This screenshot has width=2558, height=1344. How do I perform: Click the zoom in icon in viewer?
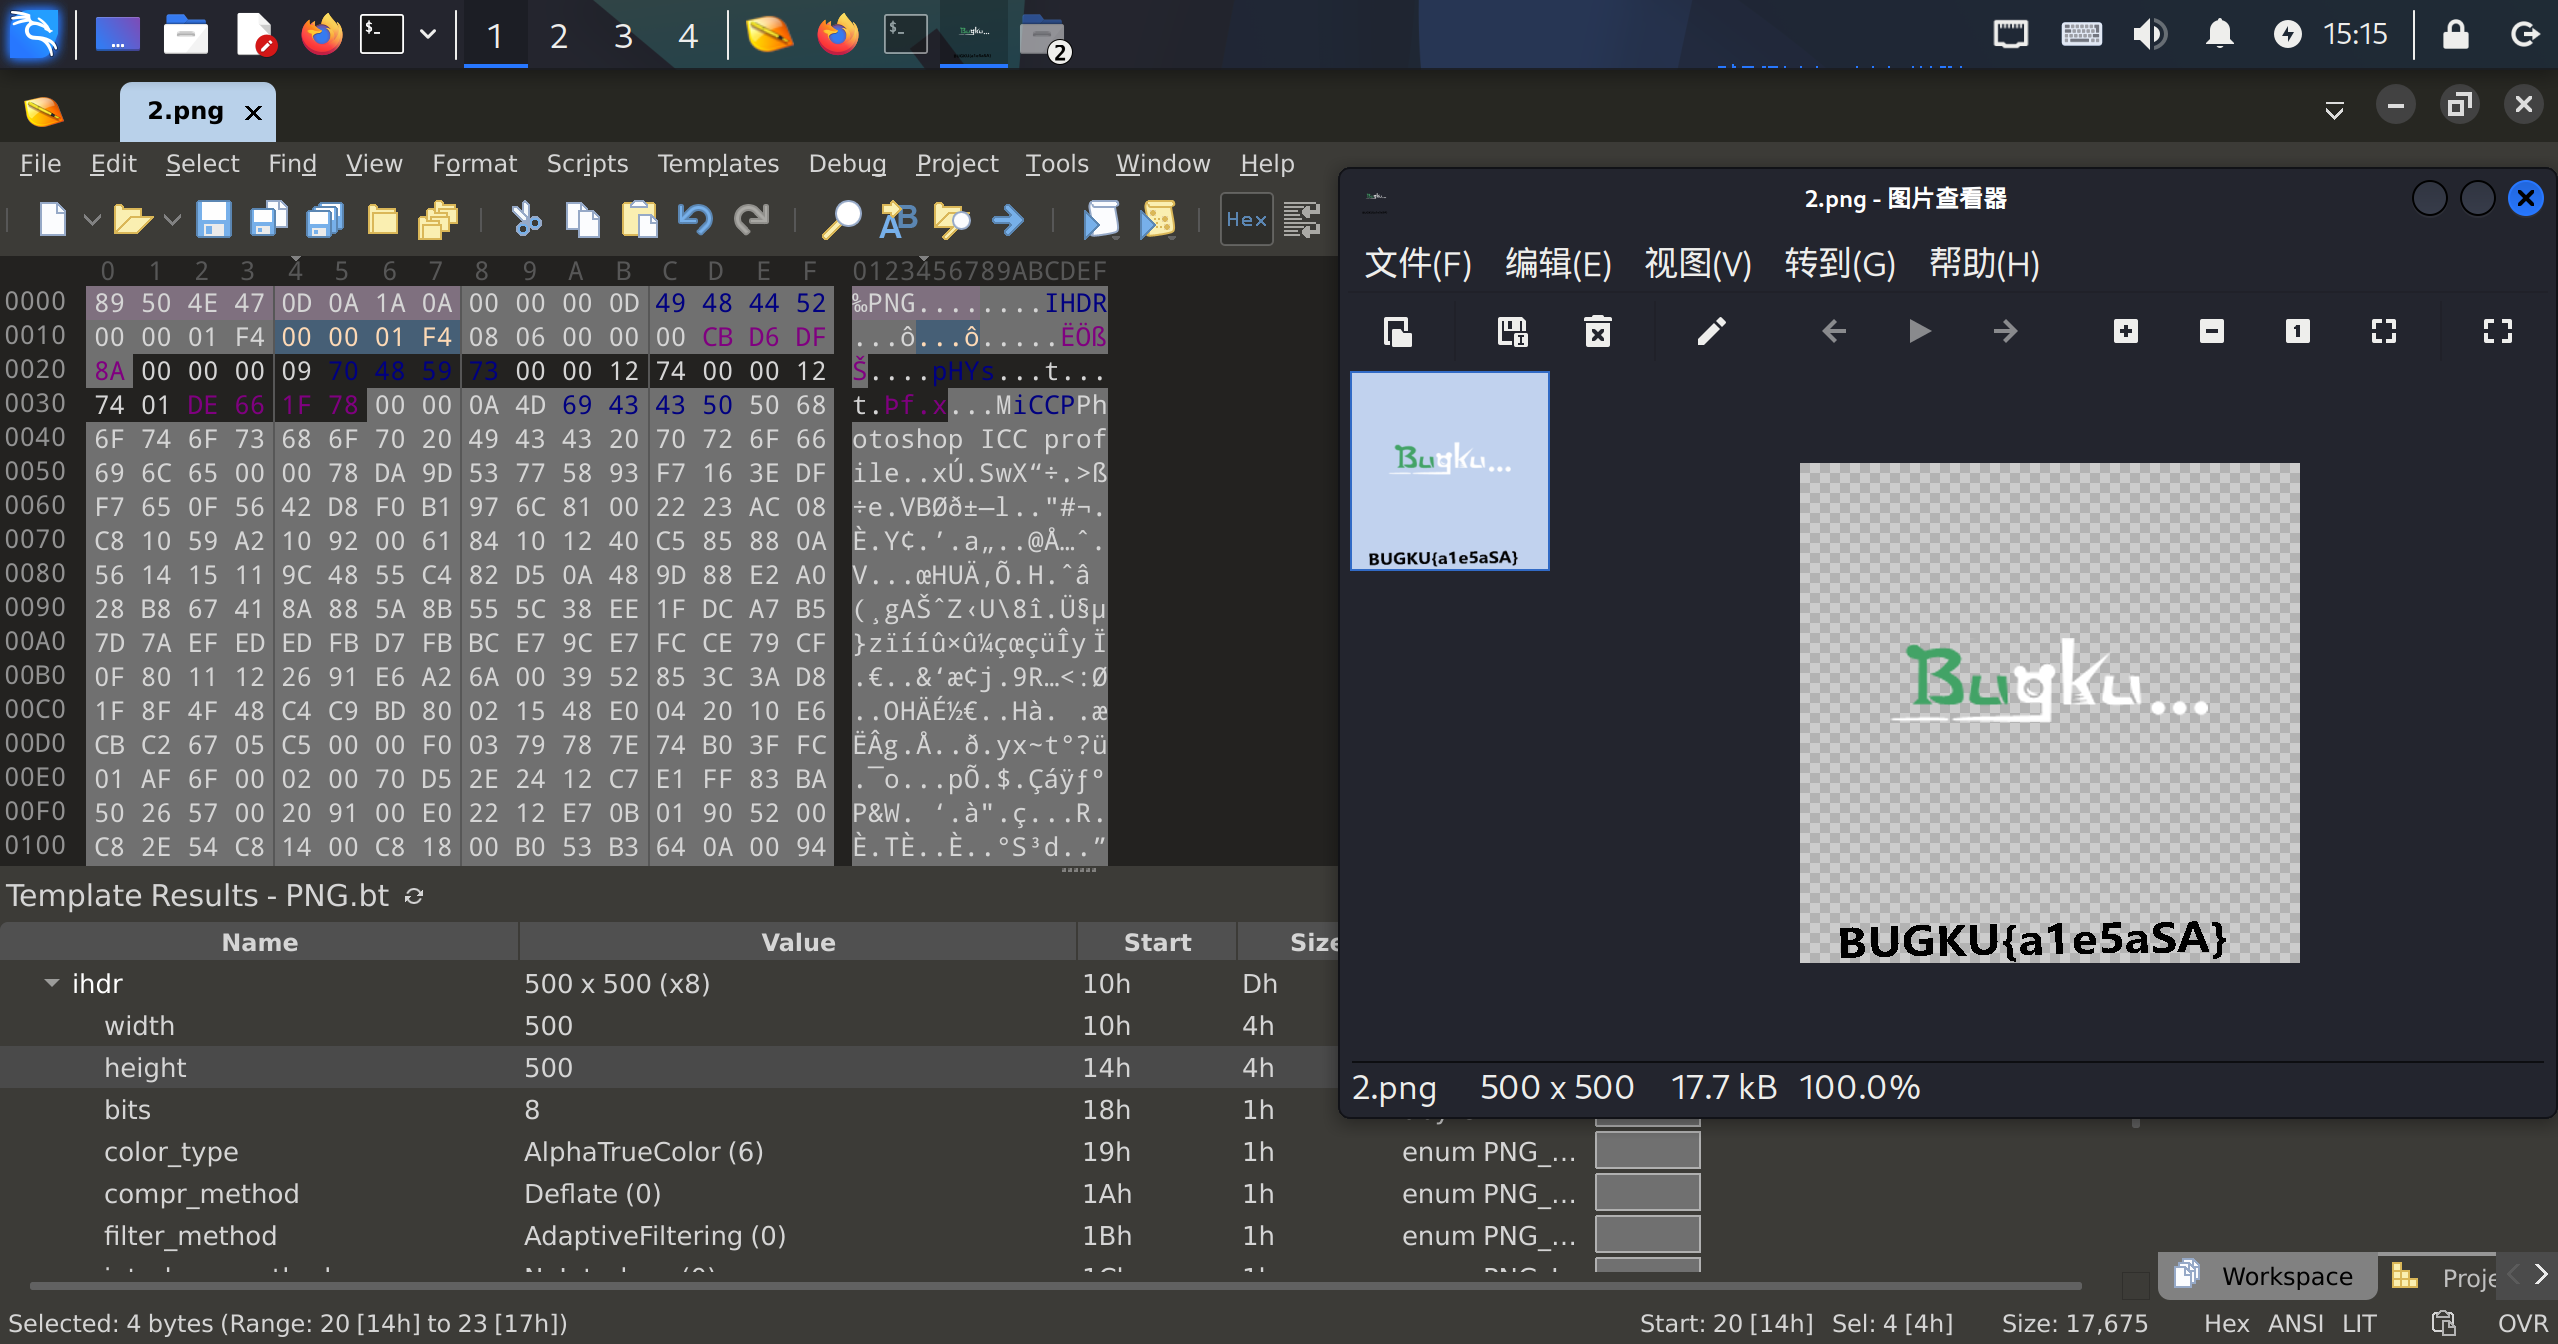pyautogui.click(x=2126, y=331)
